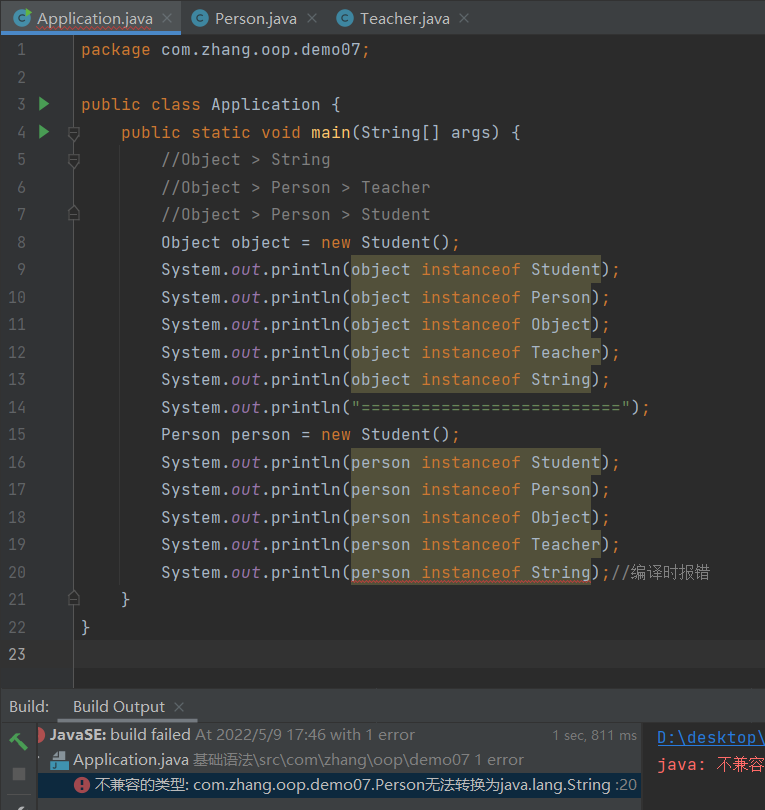This screenshot has height=810, width=765.
Task: Collapse the main method fold marker on line 4
Action: pyautogui.click(x=74, y=133)
